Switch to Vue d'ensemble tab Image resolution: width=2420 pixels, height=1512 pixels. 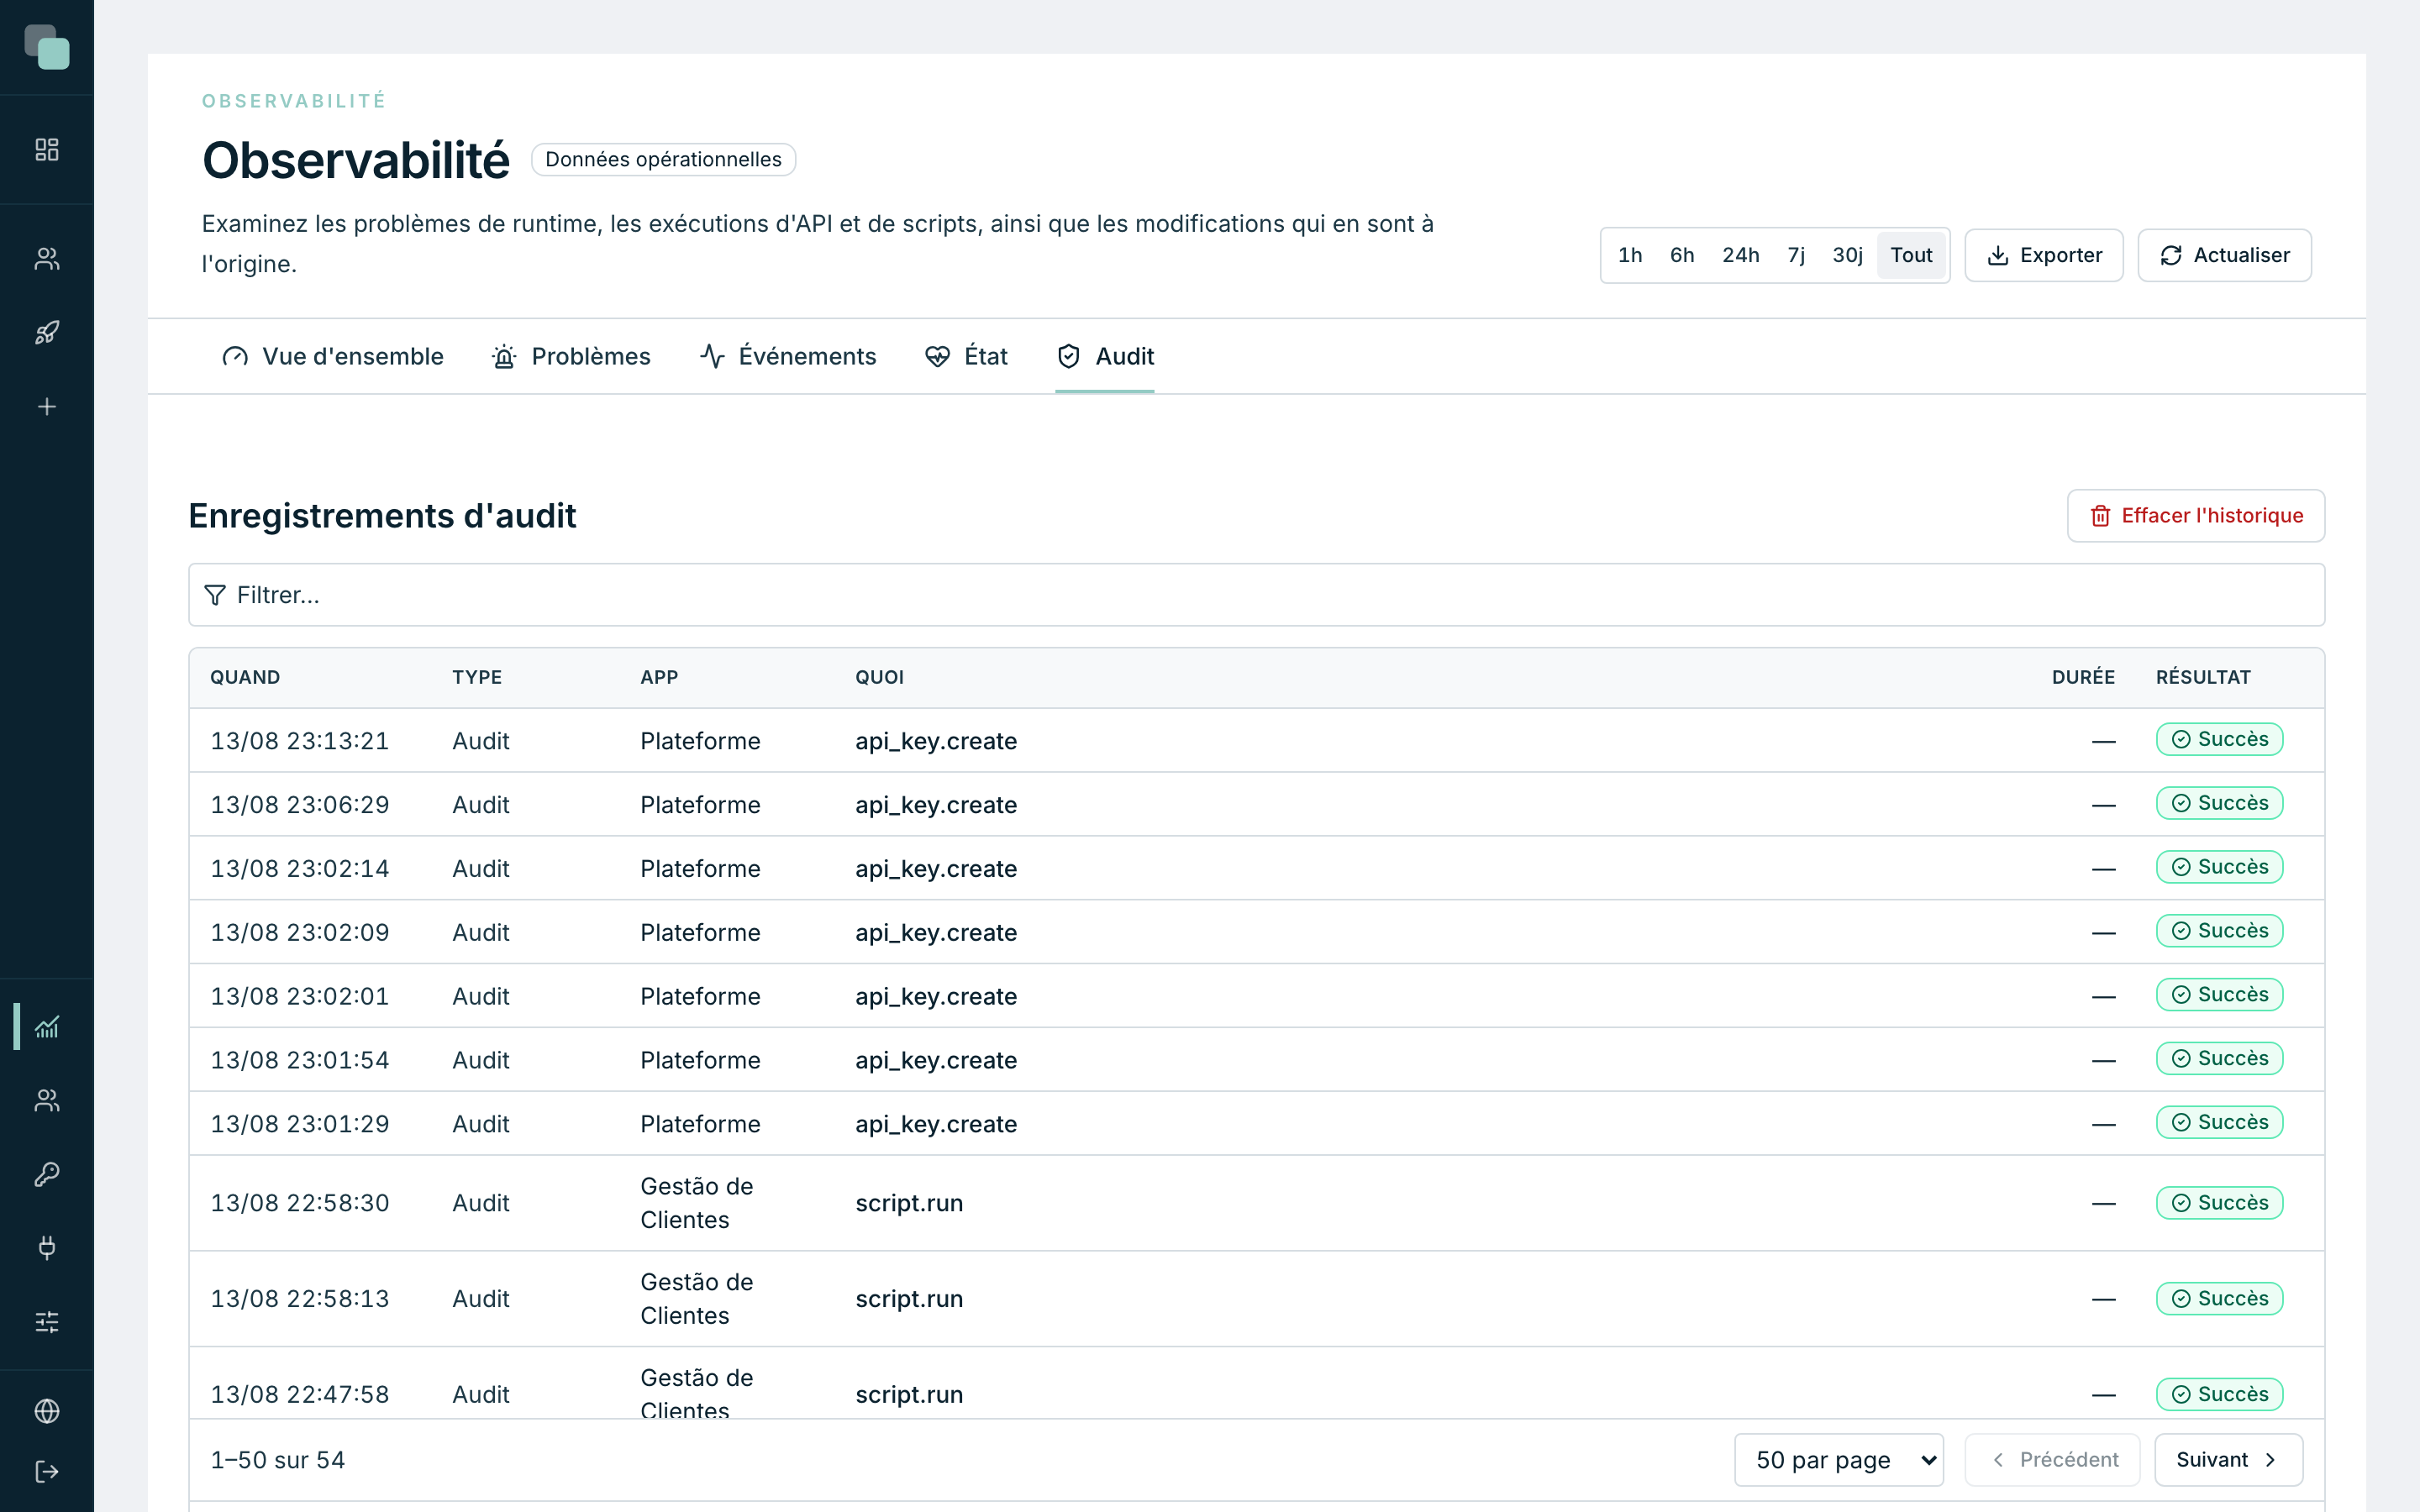click(x=332, y=357)
